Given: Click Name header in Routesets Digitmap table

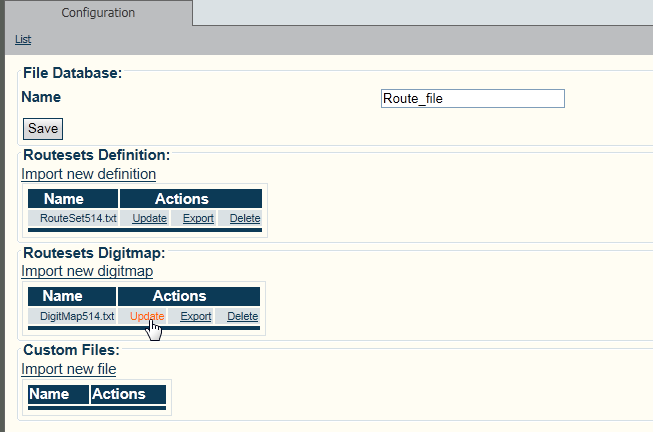Looking at the screenshot, I should pos(62,296).
